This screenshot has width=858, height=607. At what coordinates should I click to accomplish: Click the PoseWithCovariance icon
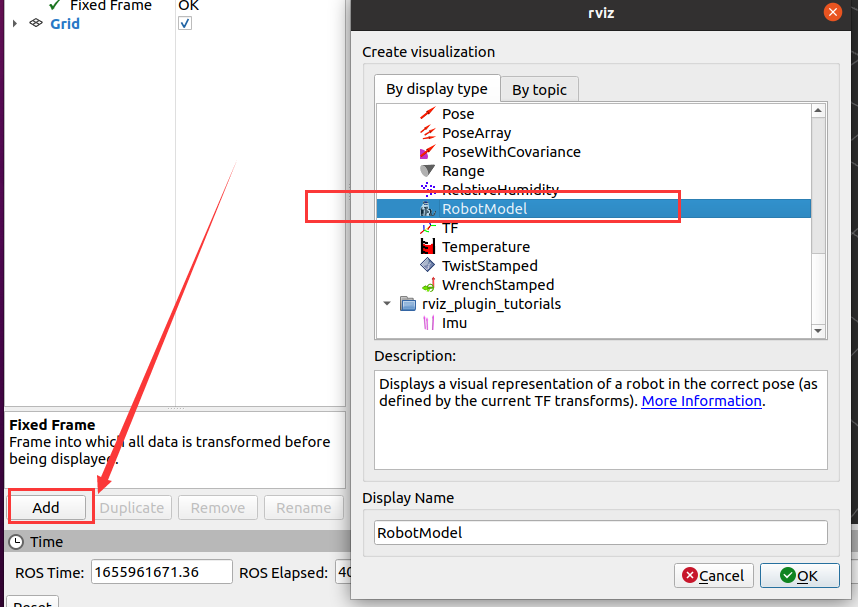(x=427, y=152)
